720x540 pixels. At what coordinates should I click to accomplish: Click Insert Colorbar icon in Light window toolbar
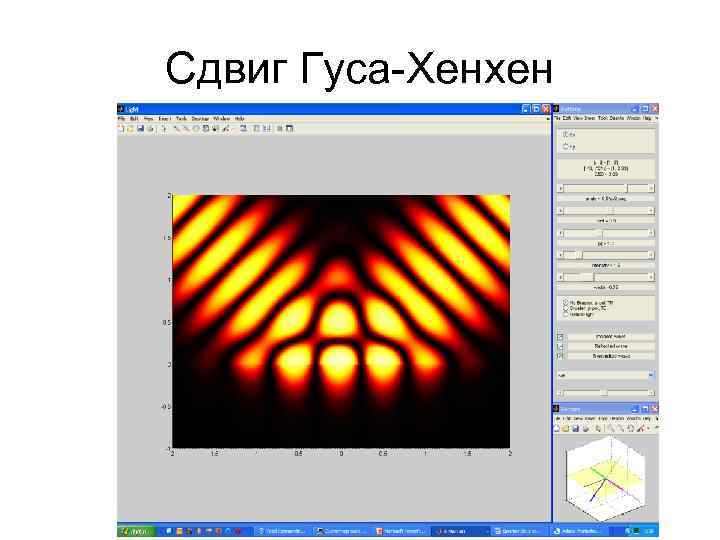tap(256, 129)
